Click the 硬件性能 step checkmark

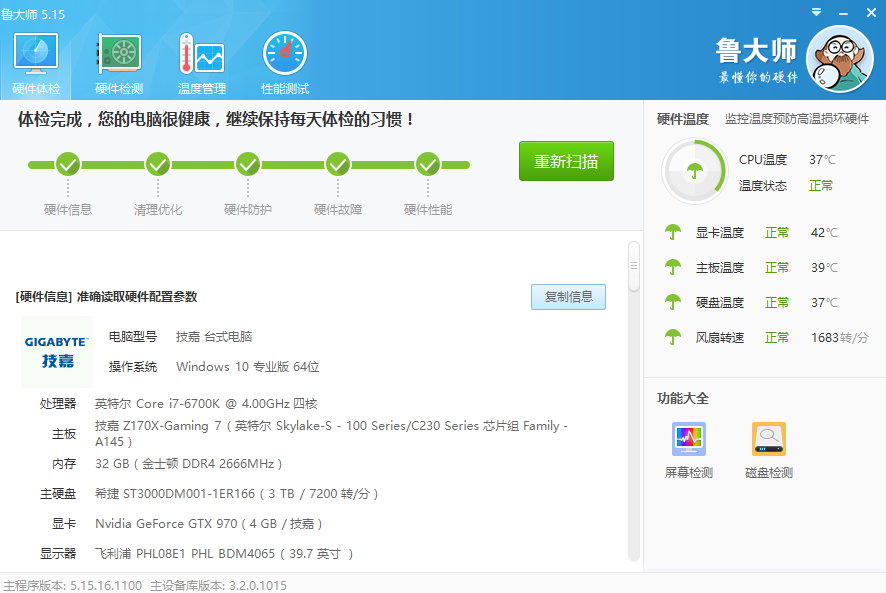coord(428,165)
